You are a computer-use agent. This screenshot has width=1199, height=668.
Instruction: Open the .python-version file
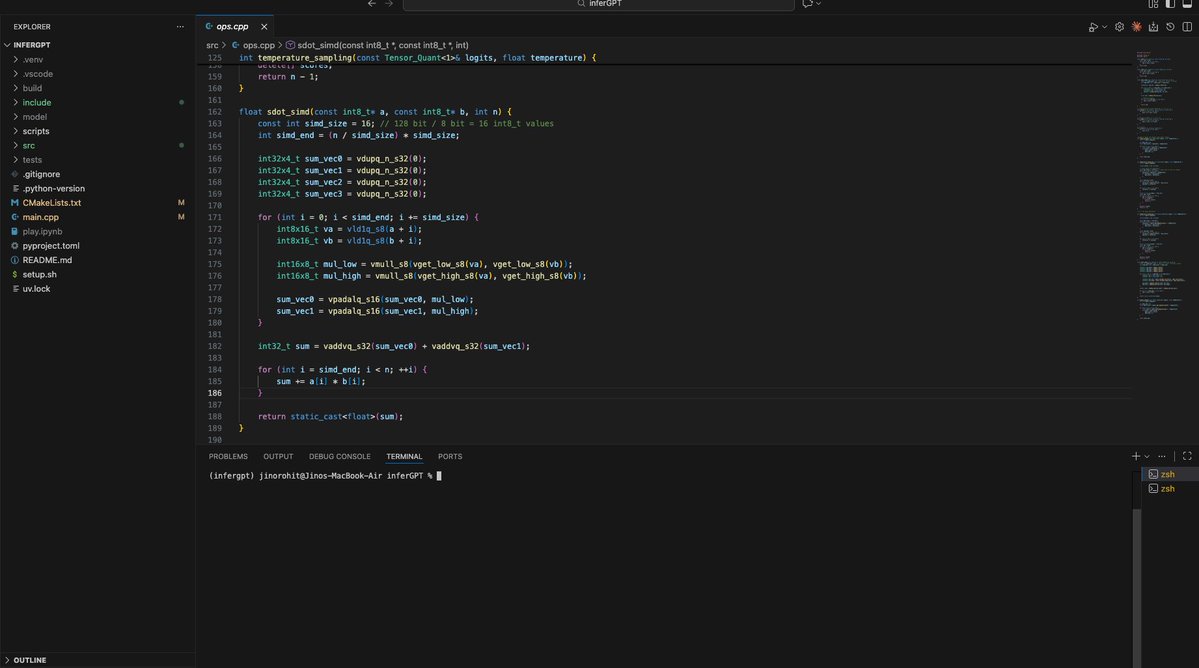click(x=98, y=189)
